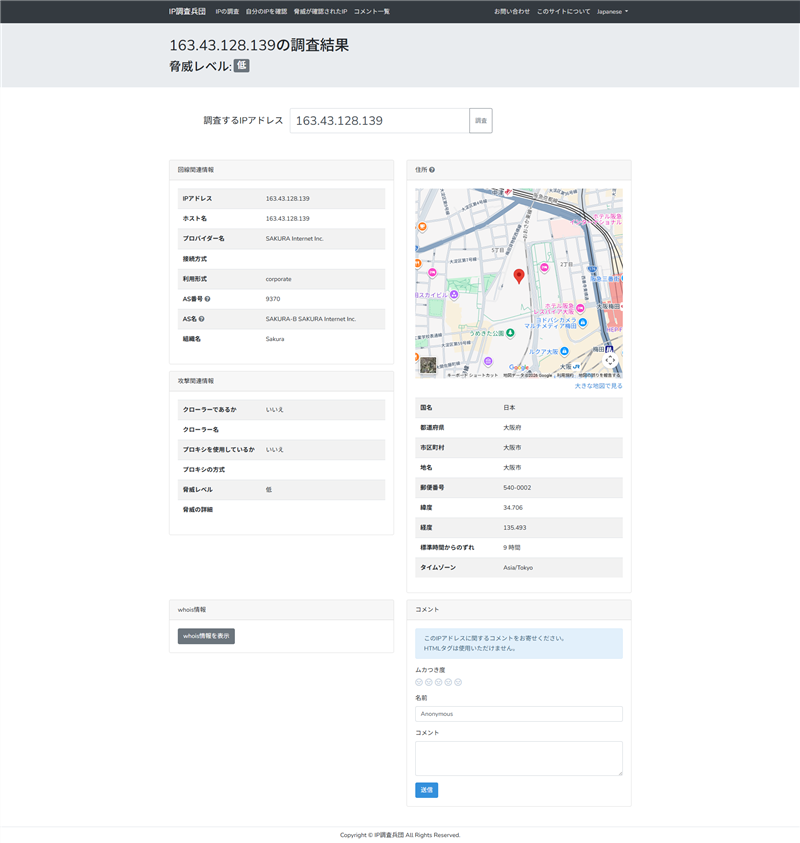Click the 大きな地図で見る link
The height and width of the screenshot is (843, 800).
coord(598,385)
